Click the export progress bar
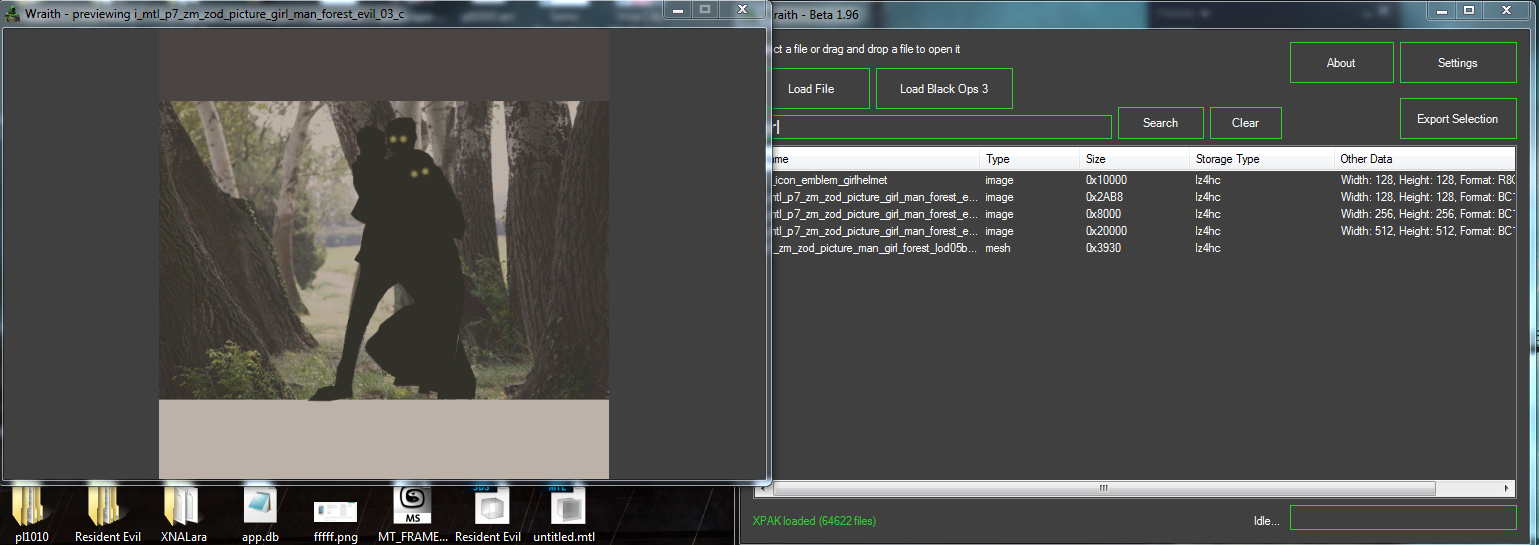This screenshot has height=545, width=1539. [1403, 518]
